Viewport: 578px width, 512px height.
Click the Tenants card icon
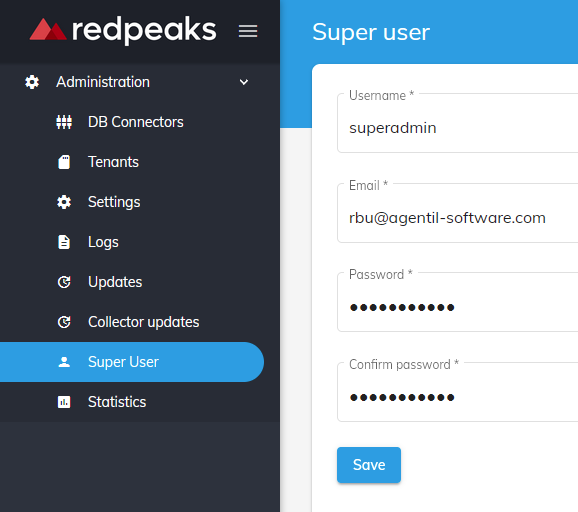(x=64, y=162)
